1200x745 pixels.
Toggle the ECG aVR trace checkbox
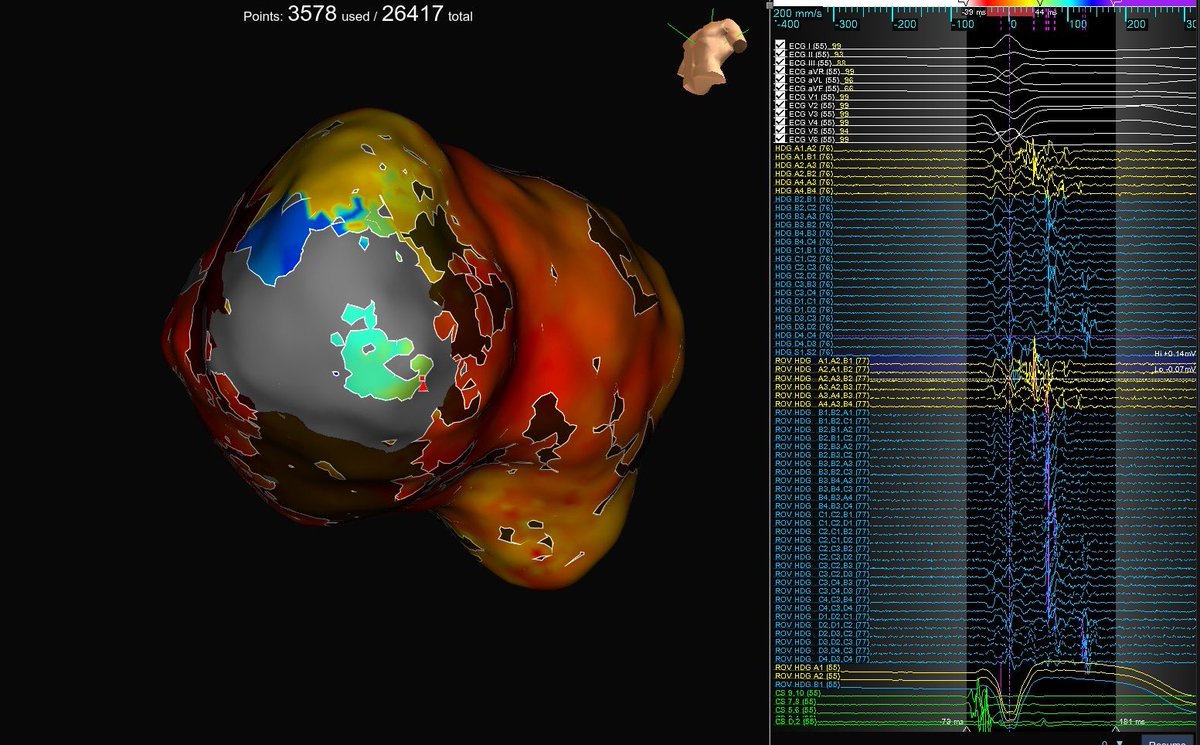pyautogui.click(x=780, y=72)
